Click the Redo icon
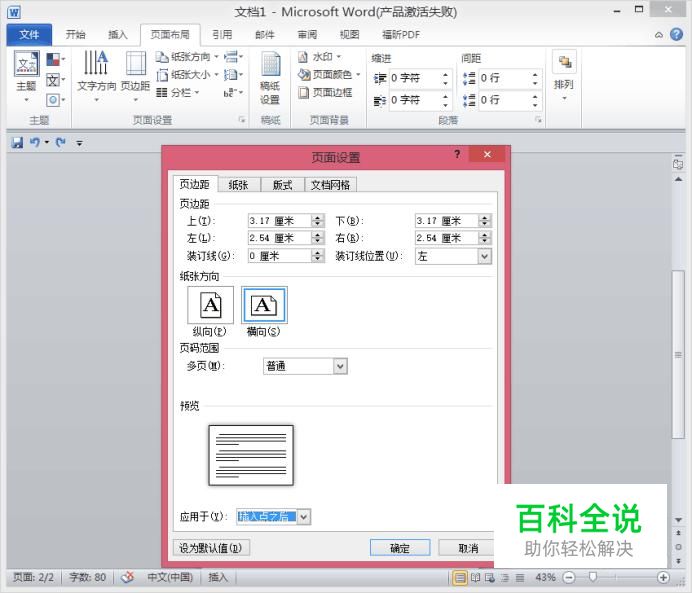The height and width of the screenshot is (593, 692). [61, 143]
